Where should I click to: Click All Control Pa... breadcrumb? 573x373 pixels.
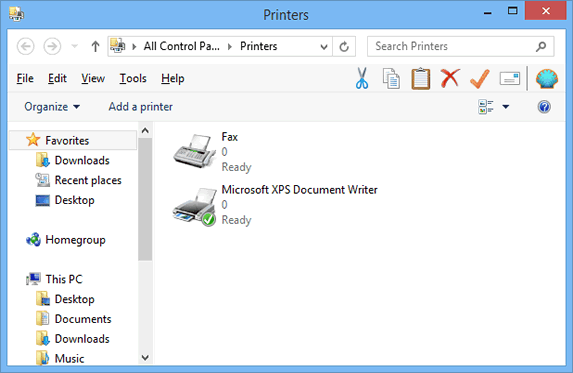click(182, 46)
